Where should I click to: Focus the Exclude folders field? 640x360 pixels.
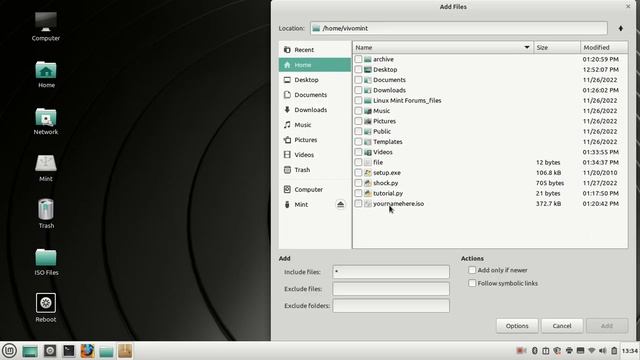391,306
